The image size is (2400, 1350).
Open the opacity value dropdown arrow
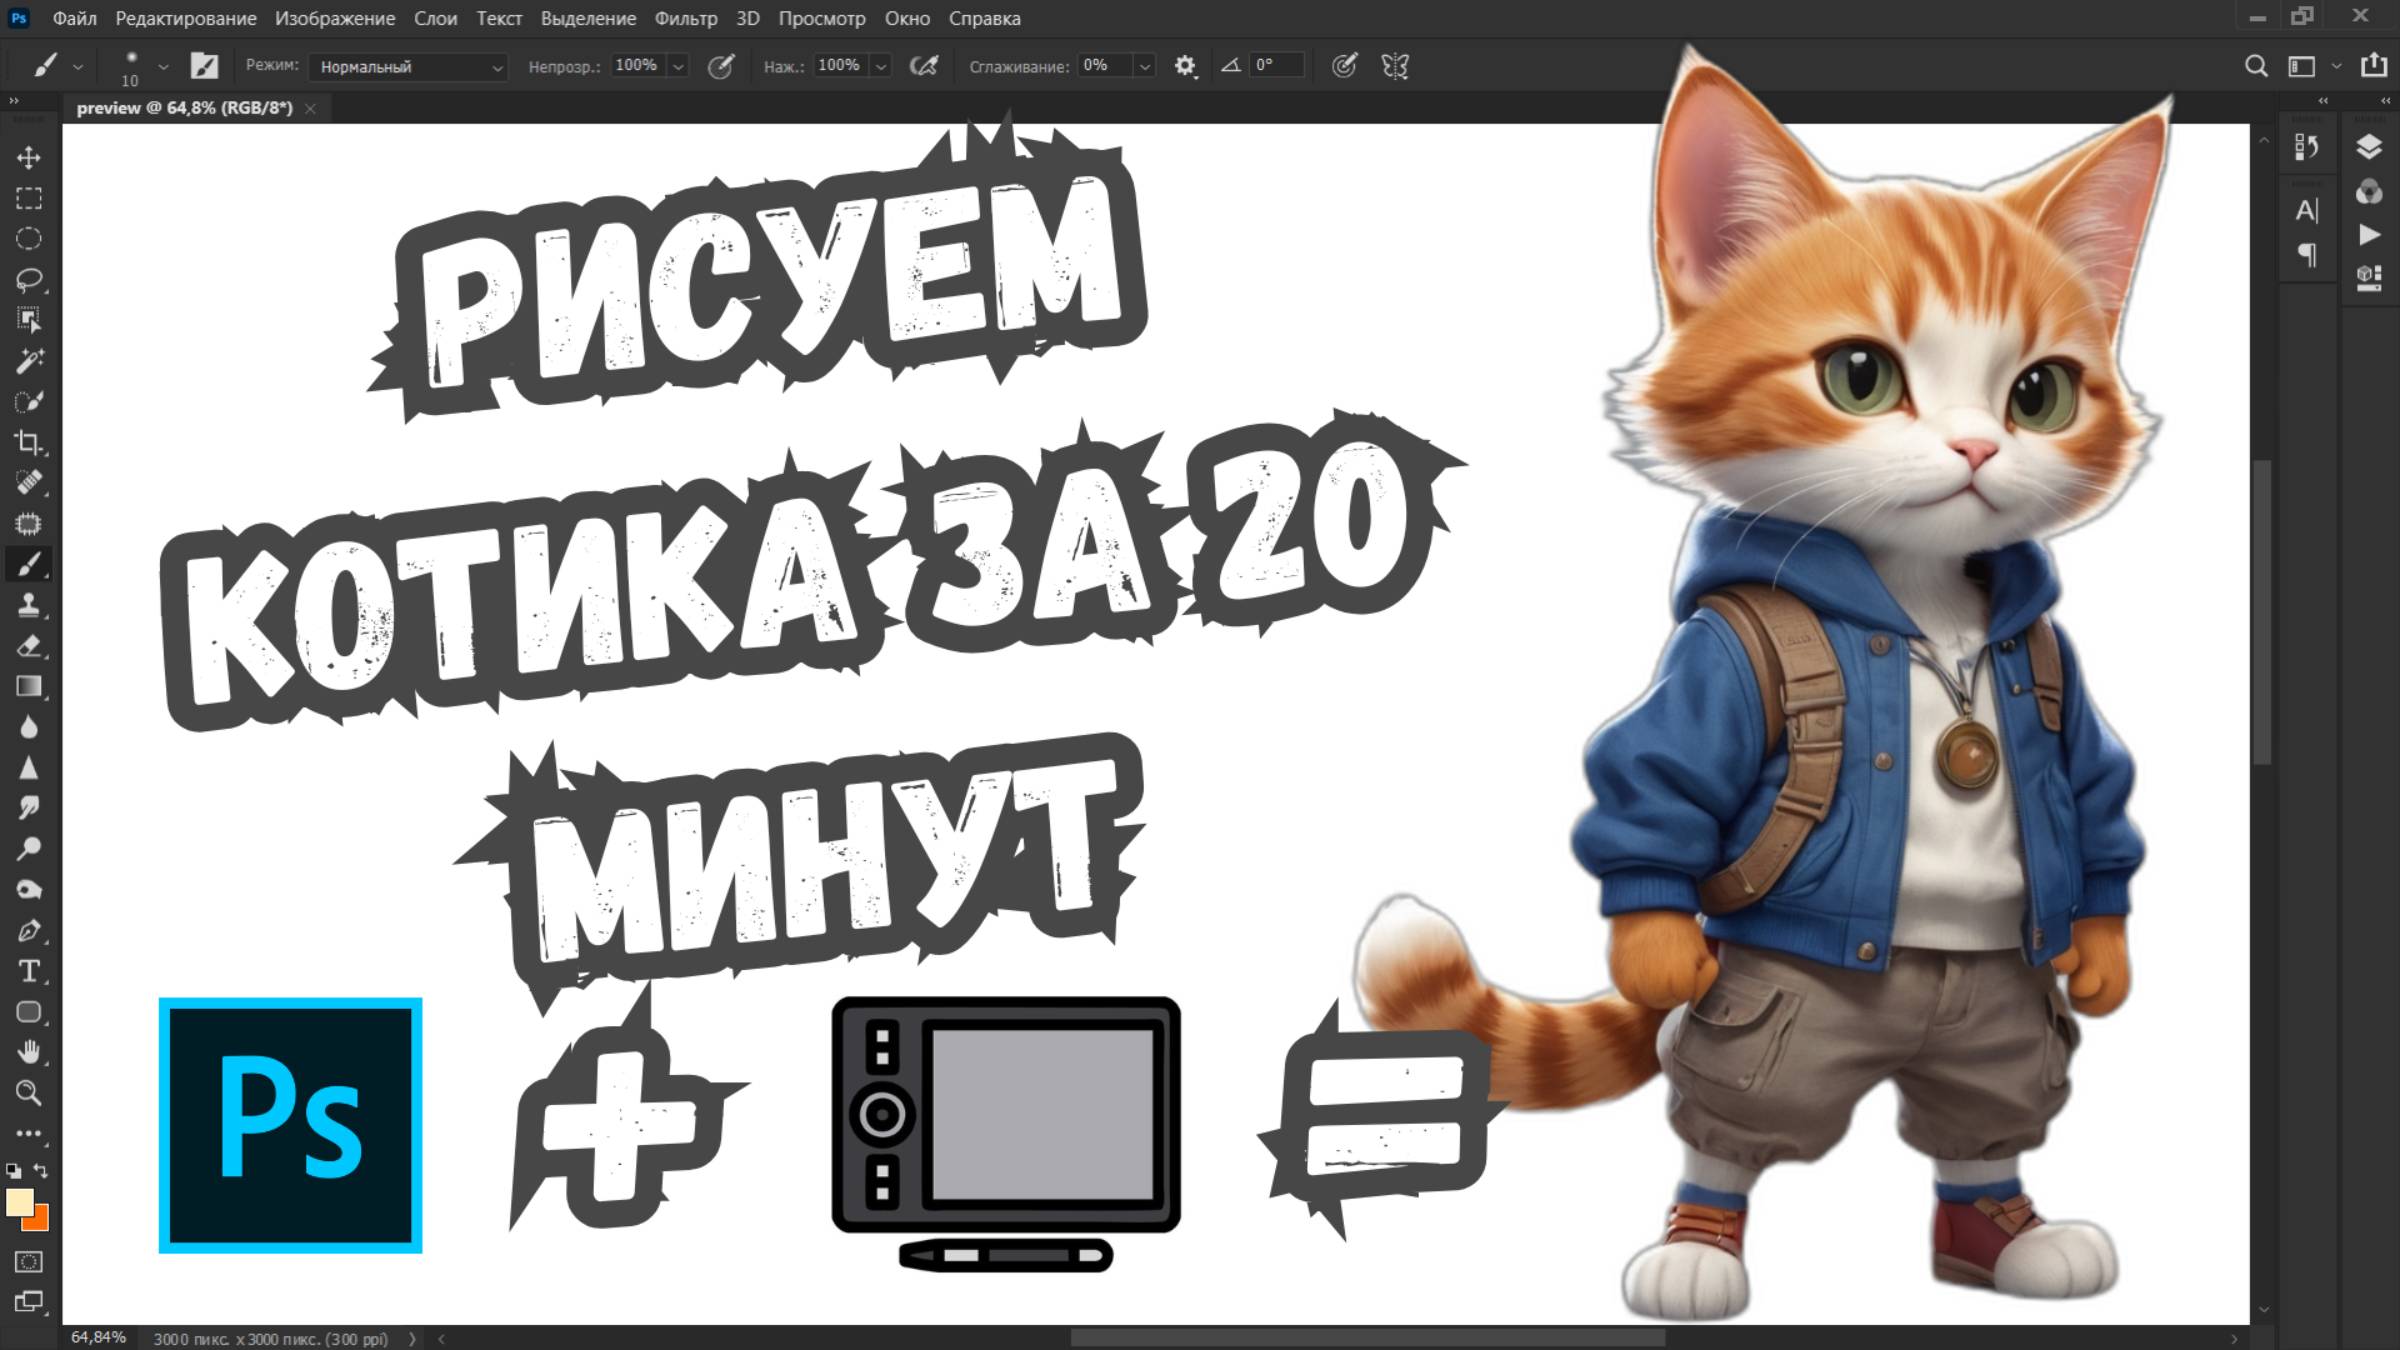click(679, 65)
